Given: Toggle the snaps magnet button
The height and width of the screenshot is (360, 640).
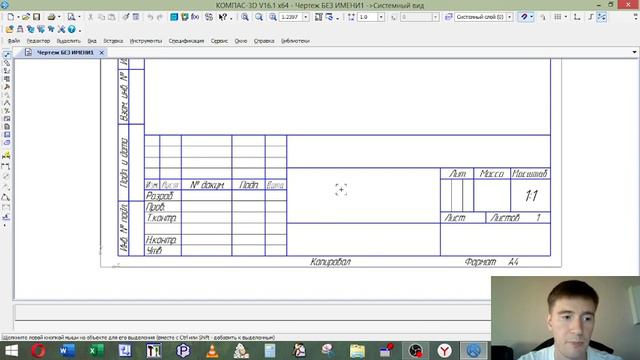Looking at the screenshot, I should [x=524, y=17].
